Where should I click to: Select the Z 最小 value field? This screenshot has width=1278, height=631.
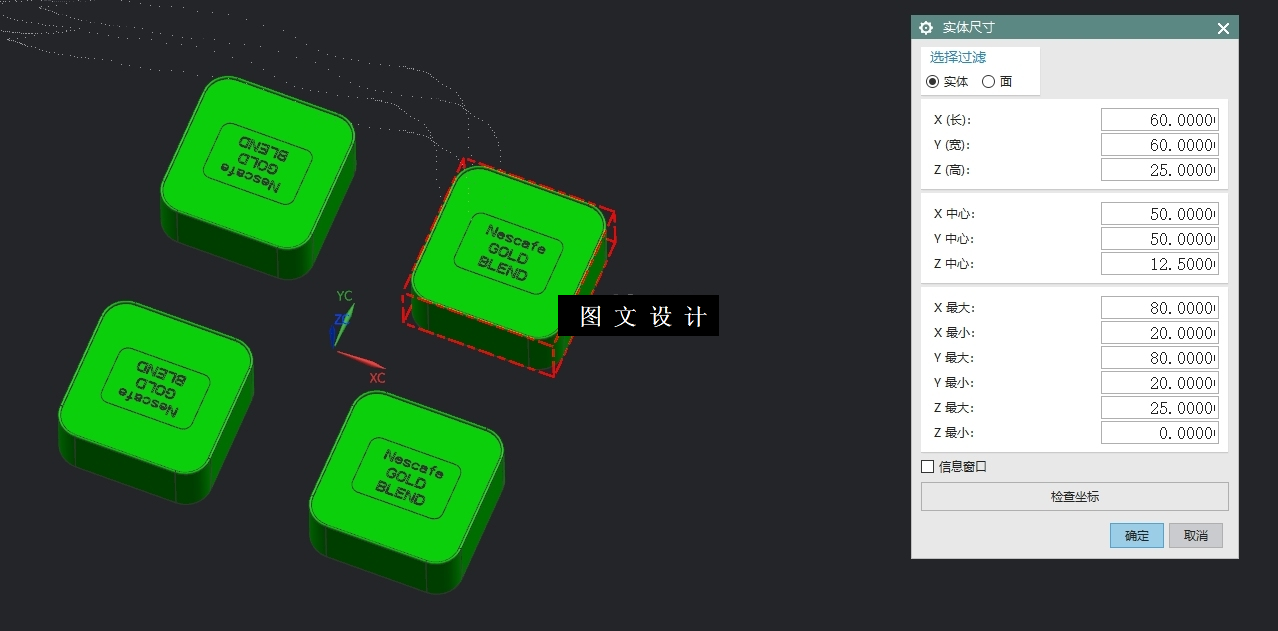click(x=1158, y=431)
